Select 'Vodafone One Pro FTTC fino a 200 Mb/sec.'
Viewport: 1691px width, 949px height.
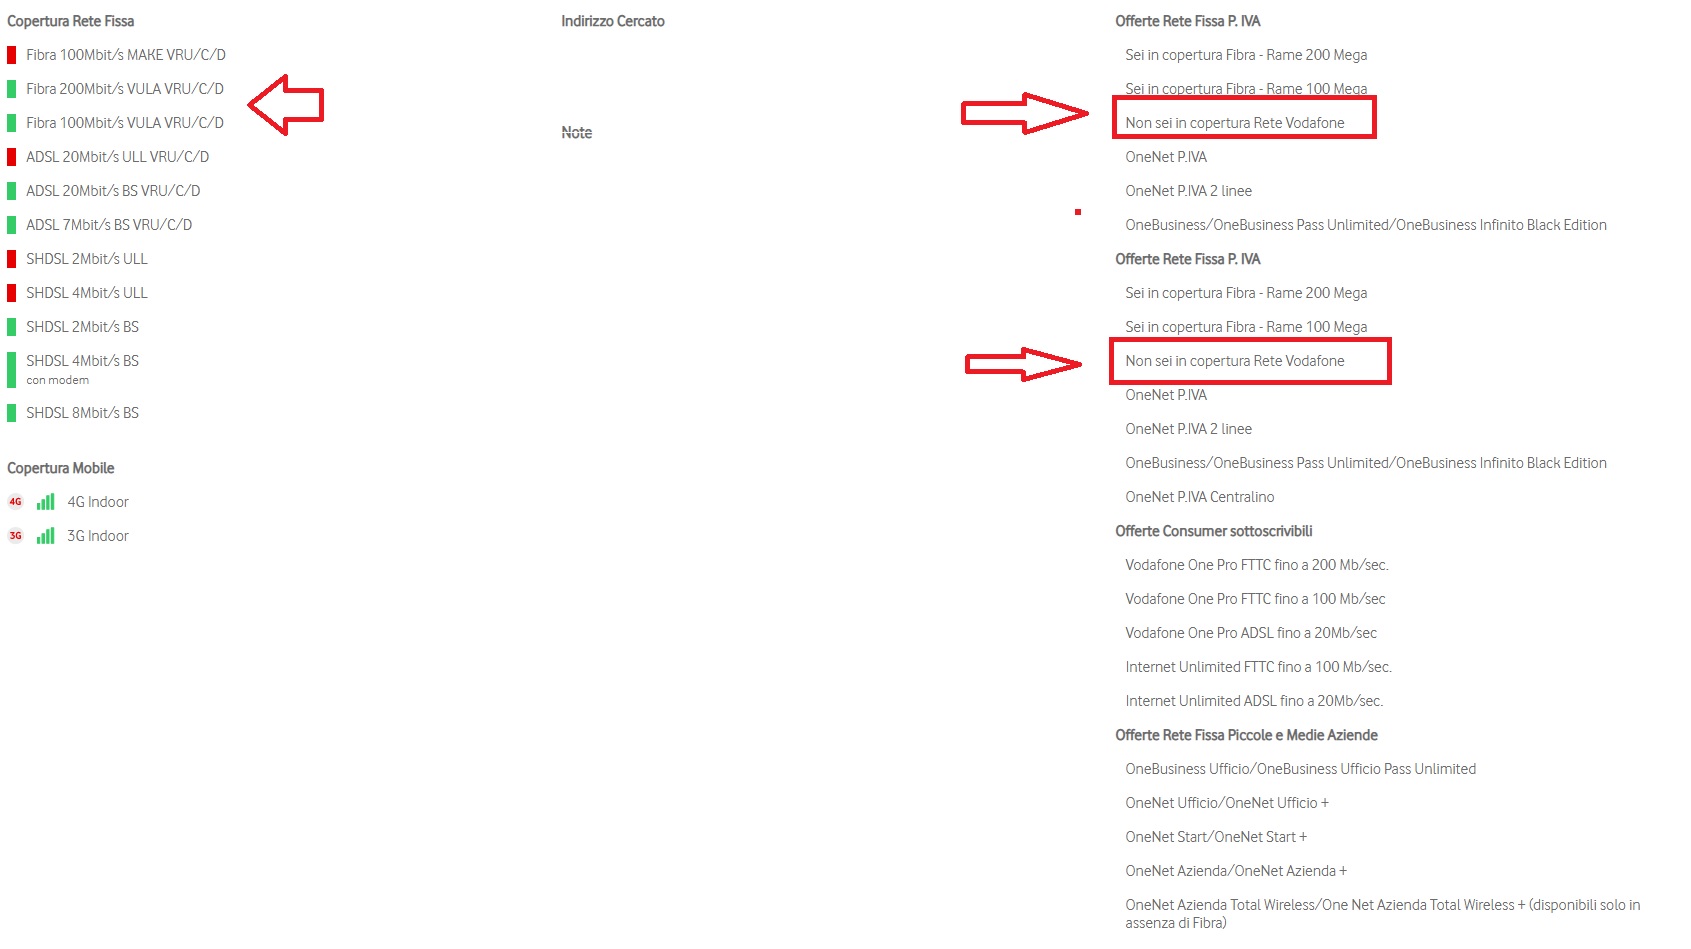[x=1257, y=565]
